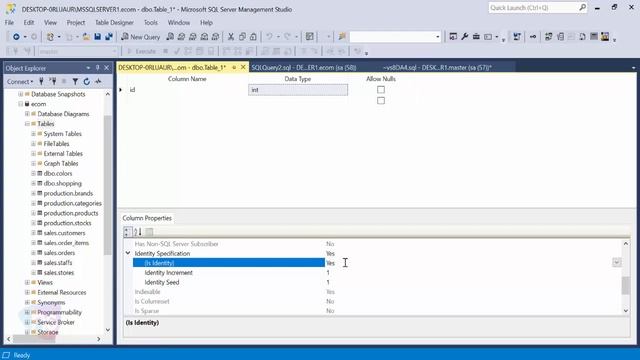
Task: Expand the Views folder node
Action: point(27,282)
